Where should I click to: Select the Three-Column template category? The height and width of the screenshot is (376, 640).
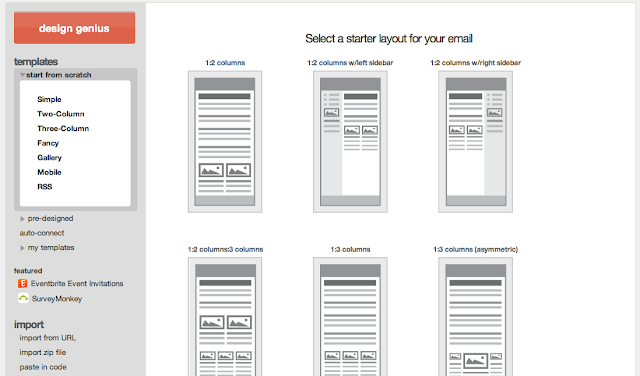coord(63,128)
